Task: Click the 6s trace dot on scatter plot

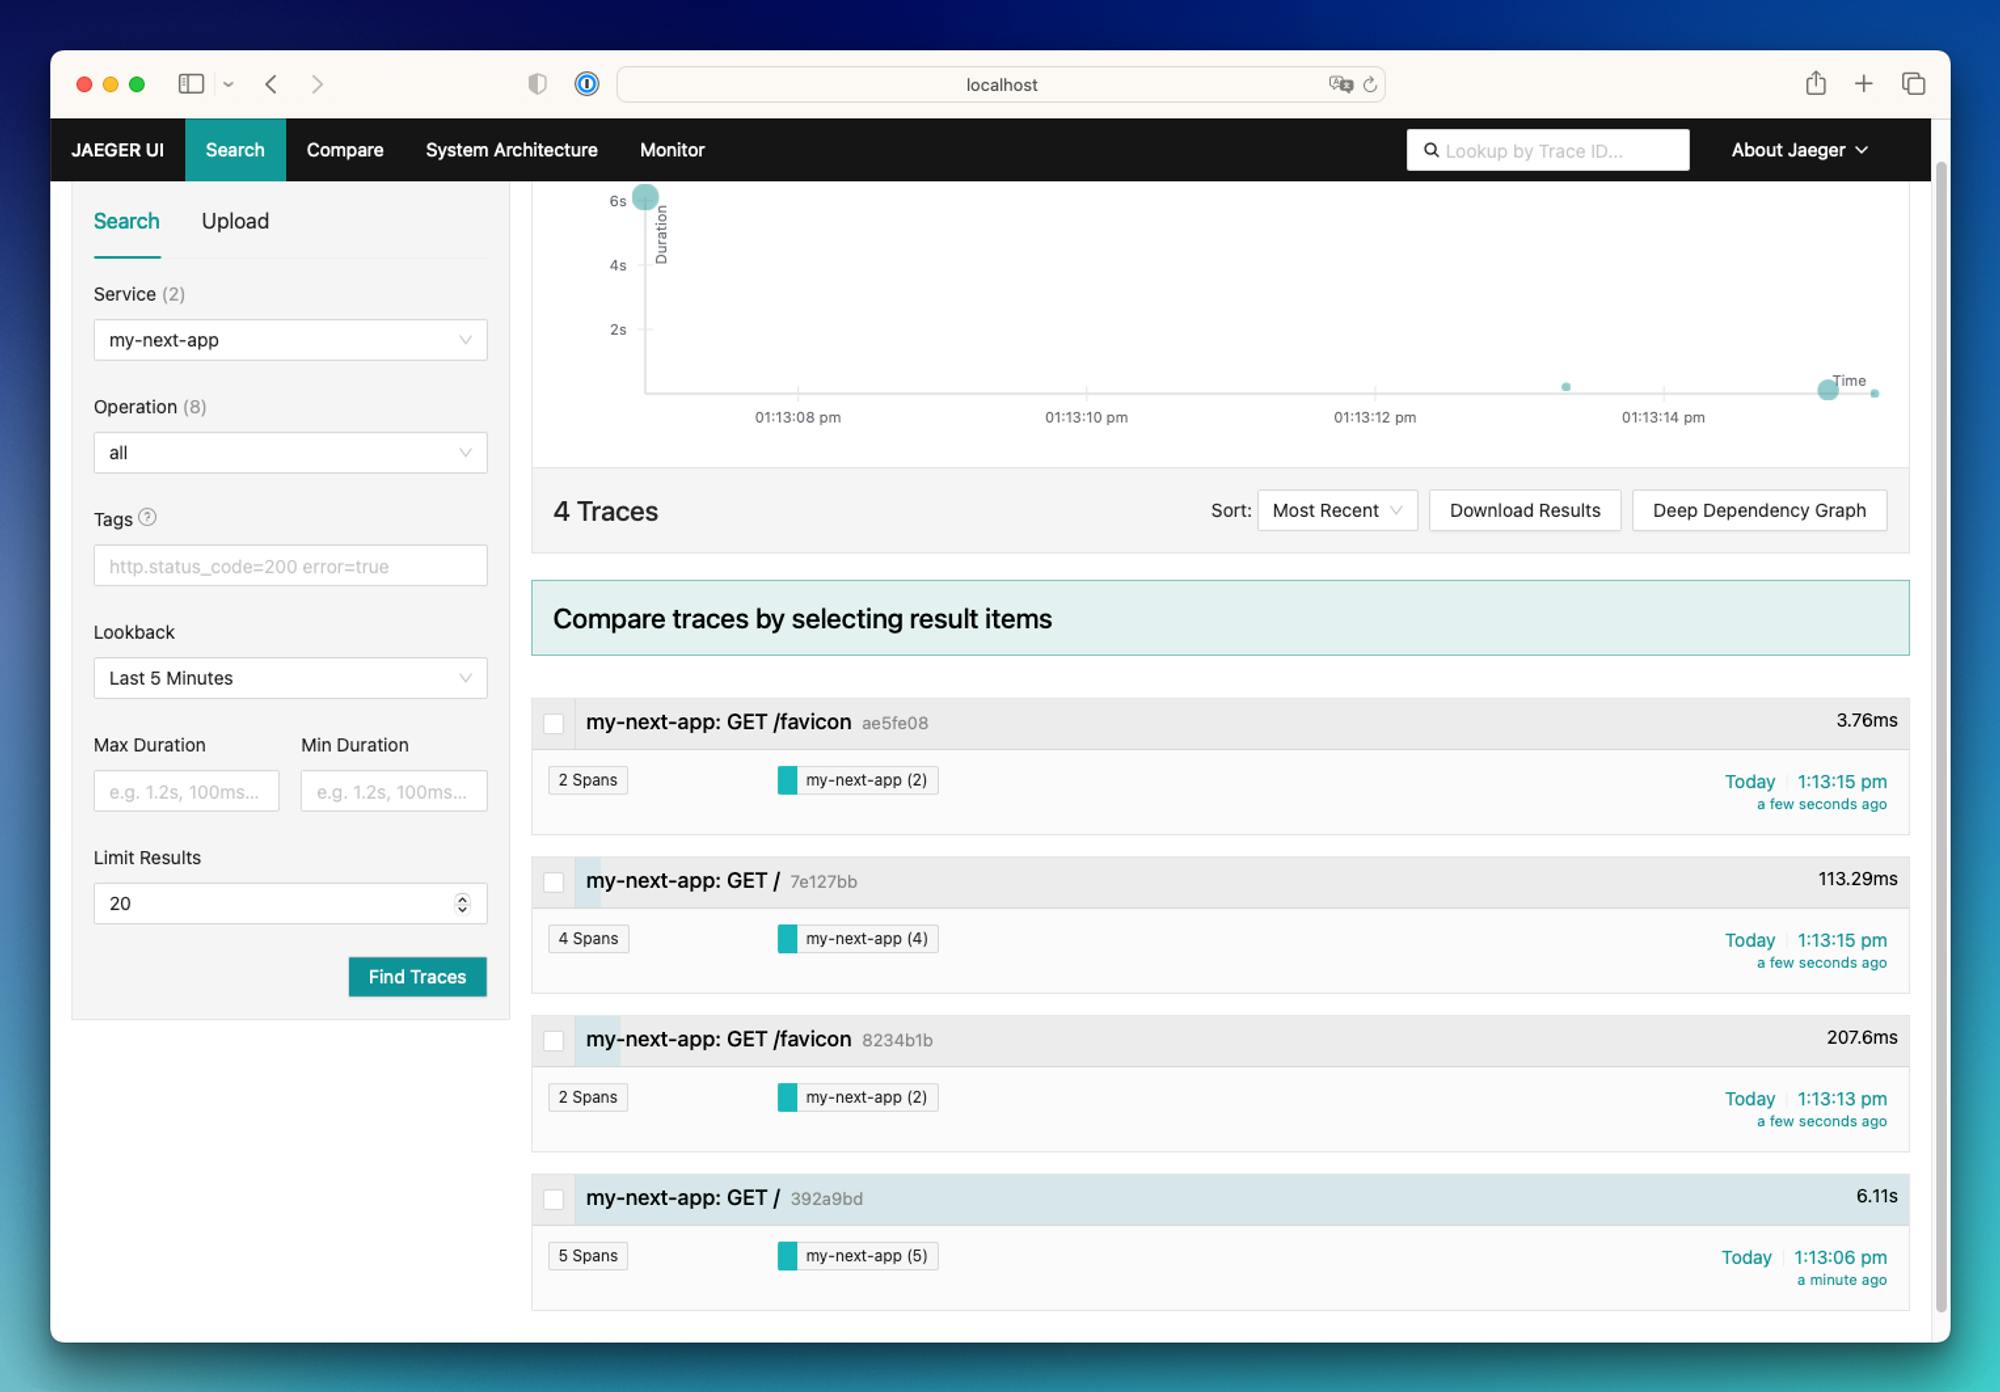Action: (645, 197)
